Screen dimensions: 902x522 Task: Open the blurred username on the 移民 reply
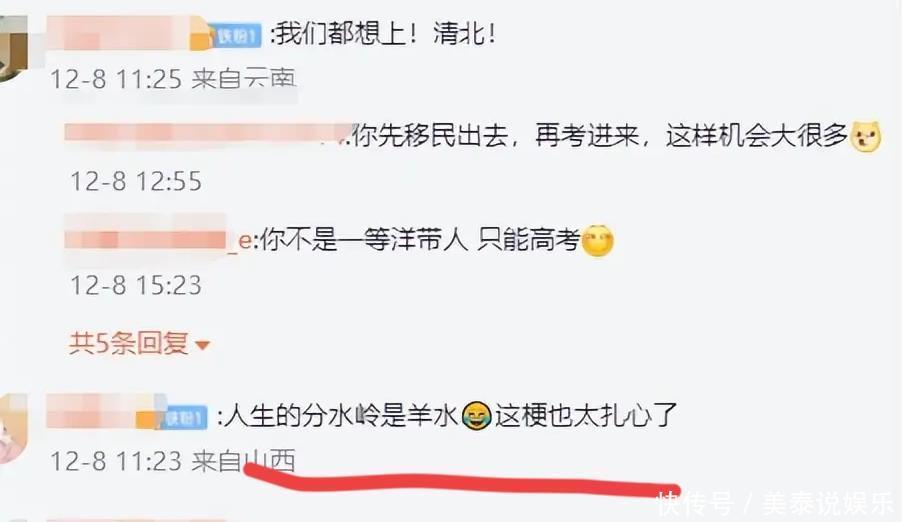click(x=208, y=134)
